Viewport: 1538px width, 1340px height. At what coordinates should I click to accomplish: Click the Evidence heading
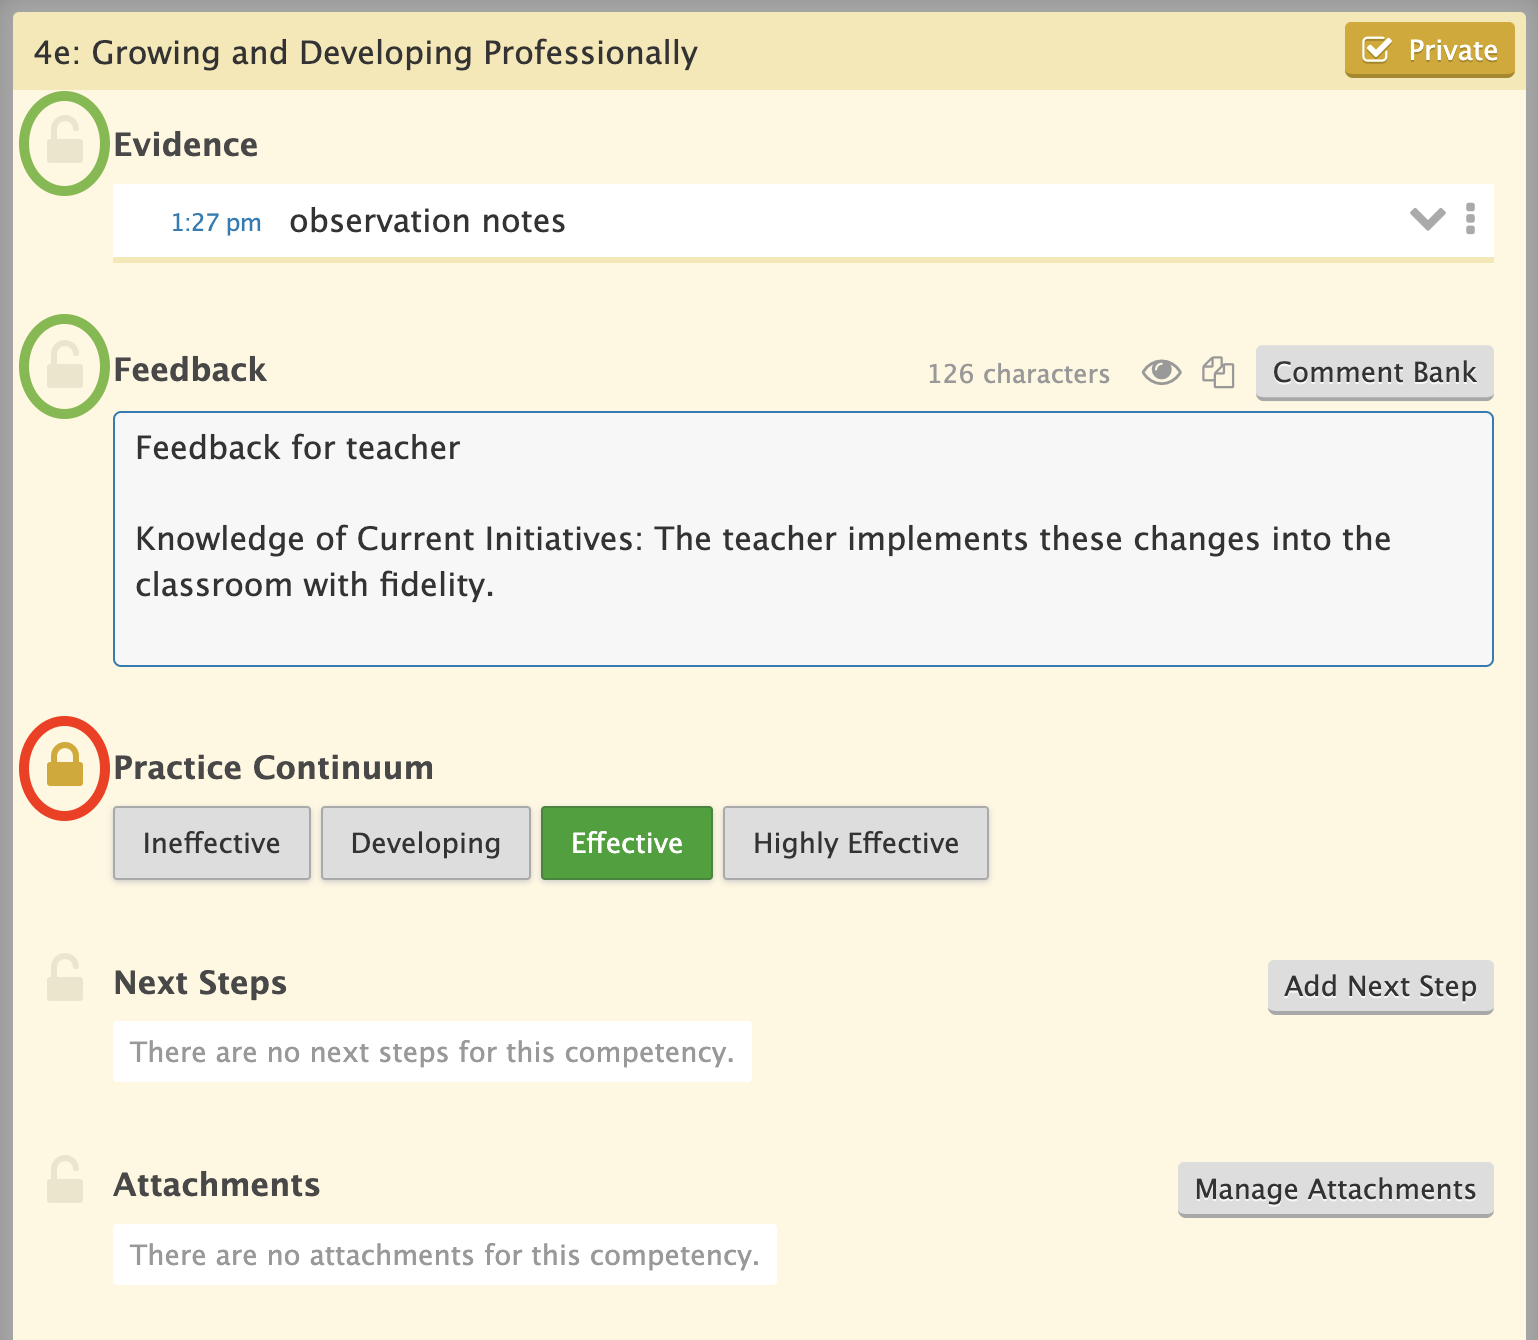pos(185,145)
